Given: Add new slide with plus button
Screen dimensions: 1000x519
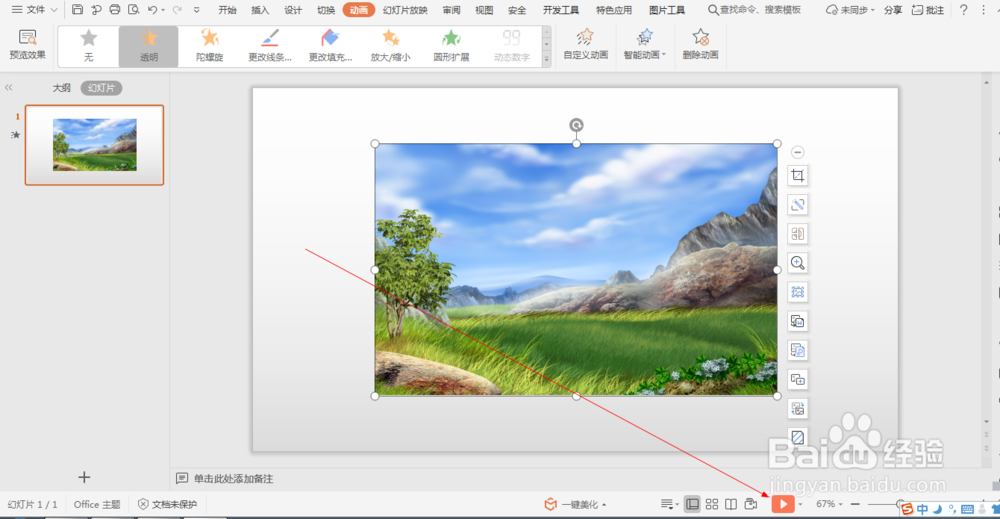Looking at the screenshot, I should point(84,477).
